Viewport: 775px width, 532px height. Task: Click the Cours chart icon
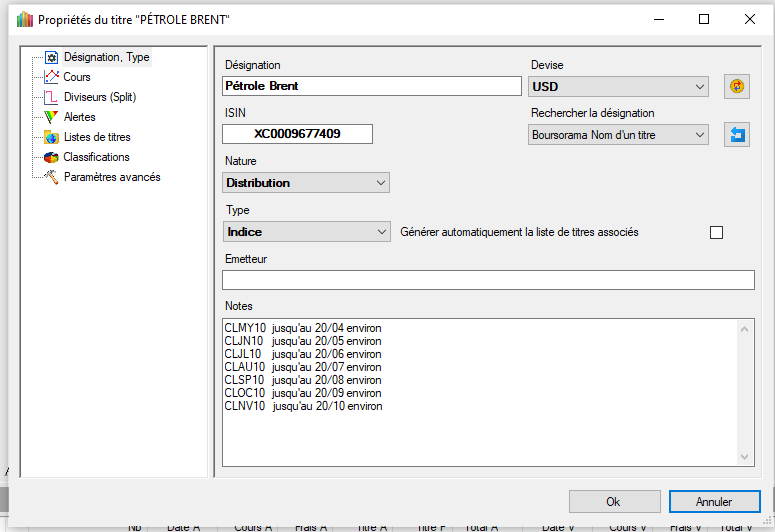pyautogui.click(x=52, y=78)
